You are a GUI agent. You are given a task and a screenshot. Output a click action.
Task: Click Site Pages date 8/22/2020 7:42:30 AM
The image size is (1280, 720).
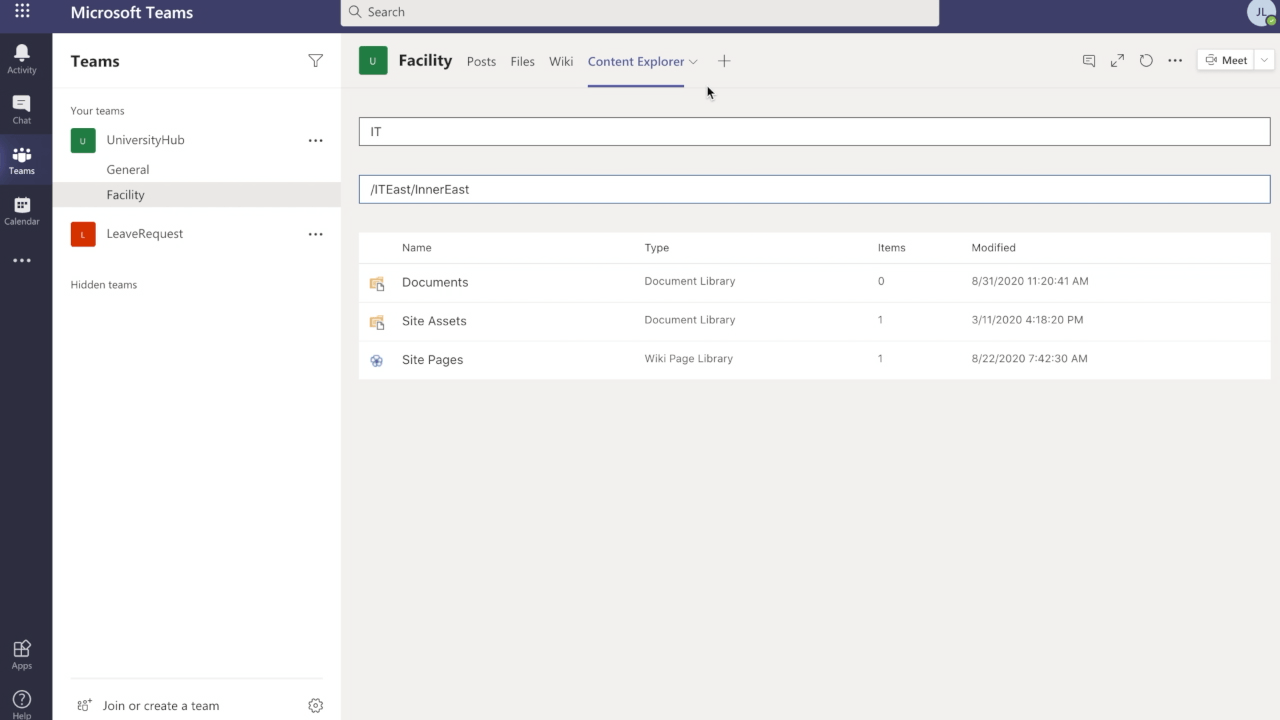pos(1029,359)
